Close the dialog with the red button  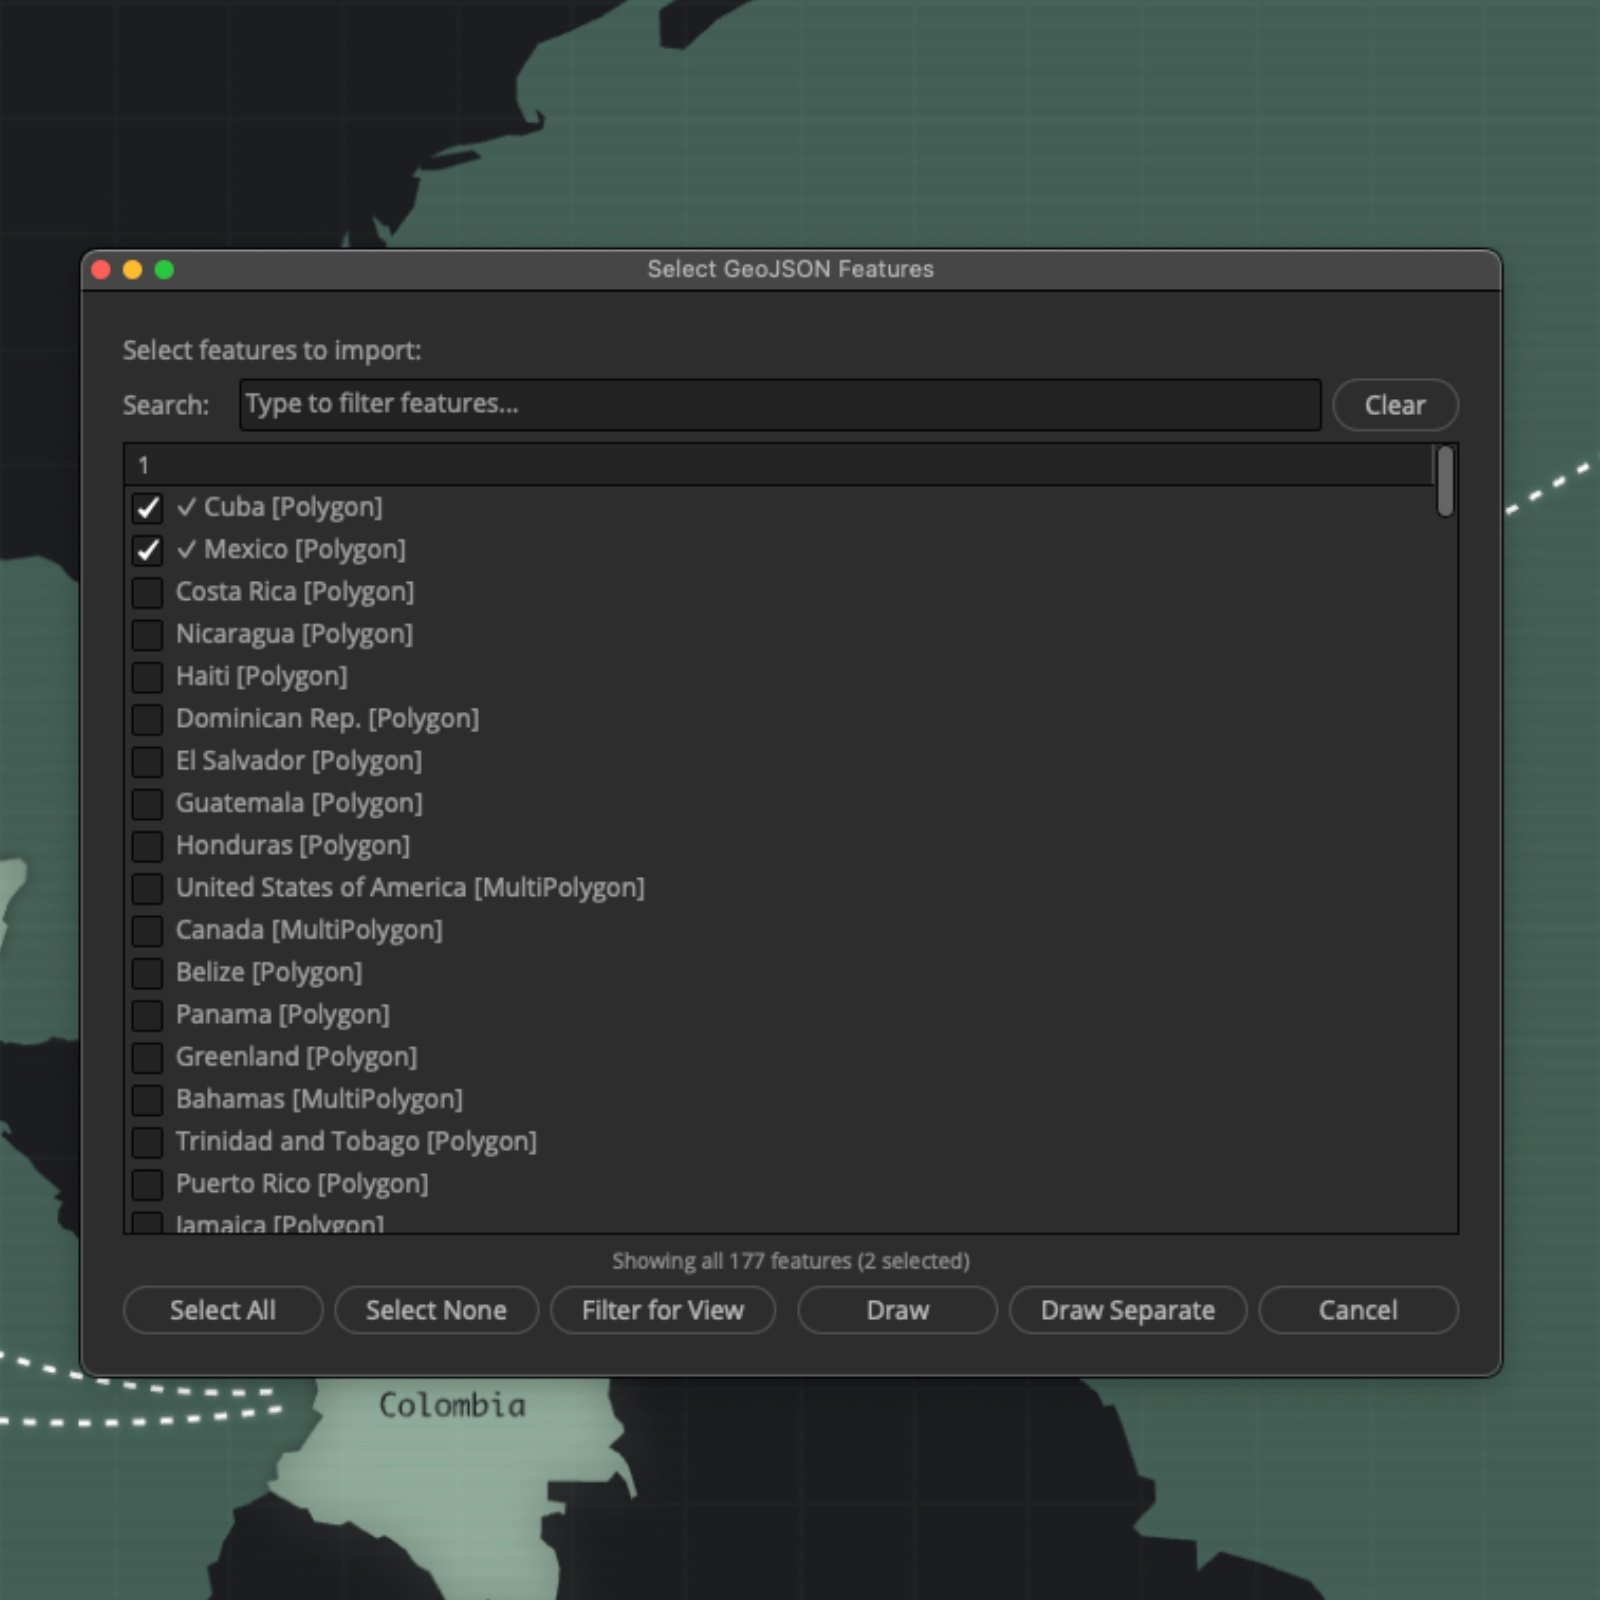(101, 270)
